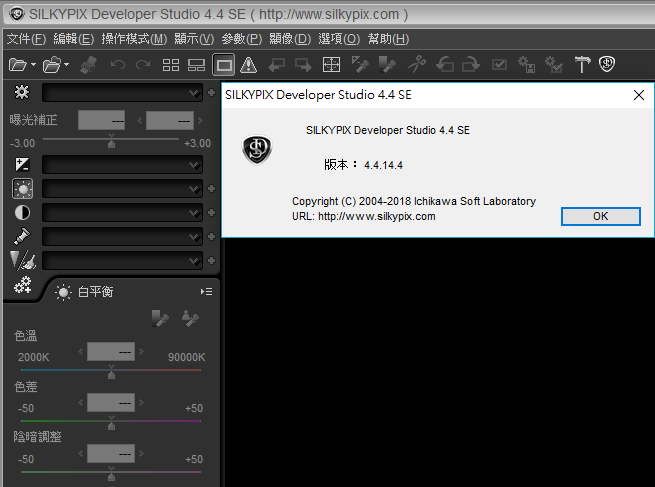This screenshot has width=655, height=487.
Task: Adjust the 色差 color deflection slider handle
Action: [111, 426]
